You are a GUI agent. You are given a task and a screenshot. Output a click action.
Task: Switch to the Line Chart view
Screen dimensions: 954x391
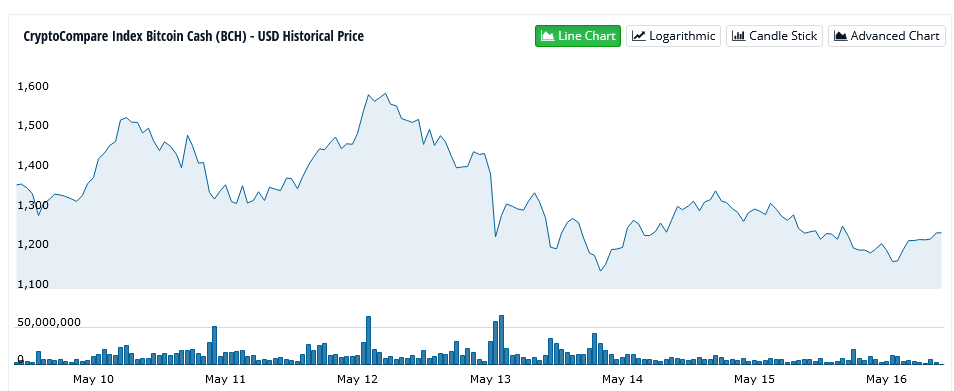577,36
